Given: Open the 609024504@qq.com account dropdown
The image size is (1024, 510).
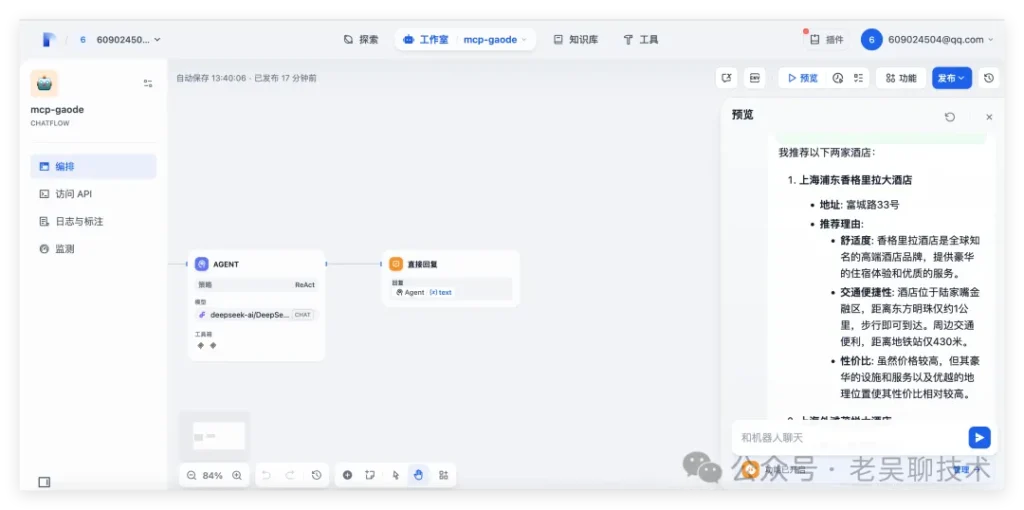Looking at the screenshot, I should pos(928,40).
